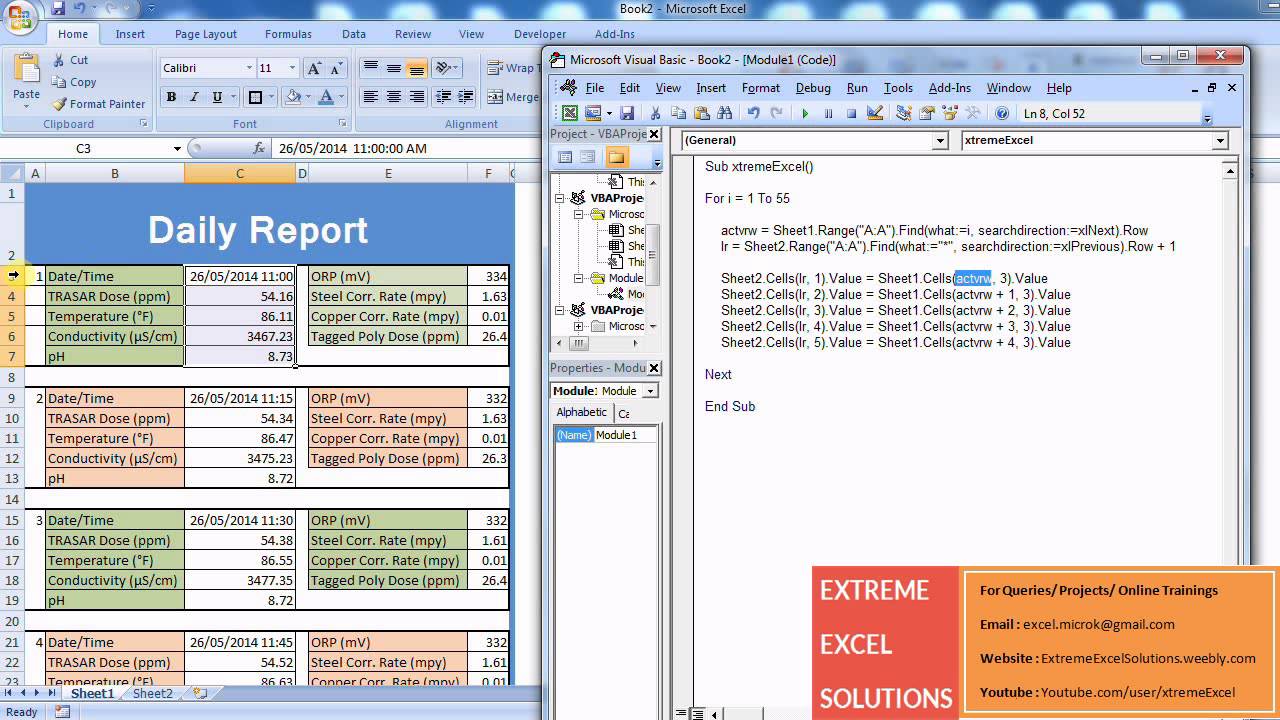This screenshot has height=720, width=1280.
Task: Click the Office Button in Excel
Action: click(x=20, y=16)
